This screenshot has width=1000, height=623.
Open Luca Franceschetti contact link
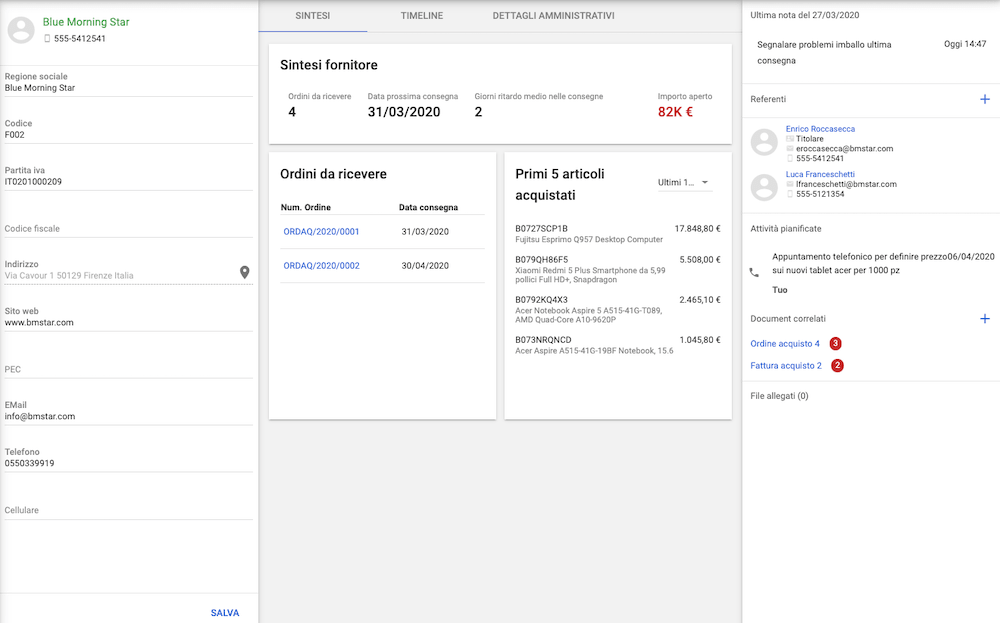pyautogui.click(x=820, y=174)
